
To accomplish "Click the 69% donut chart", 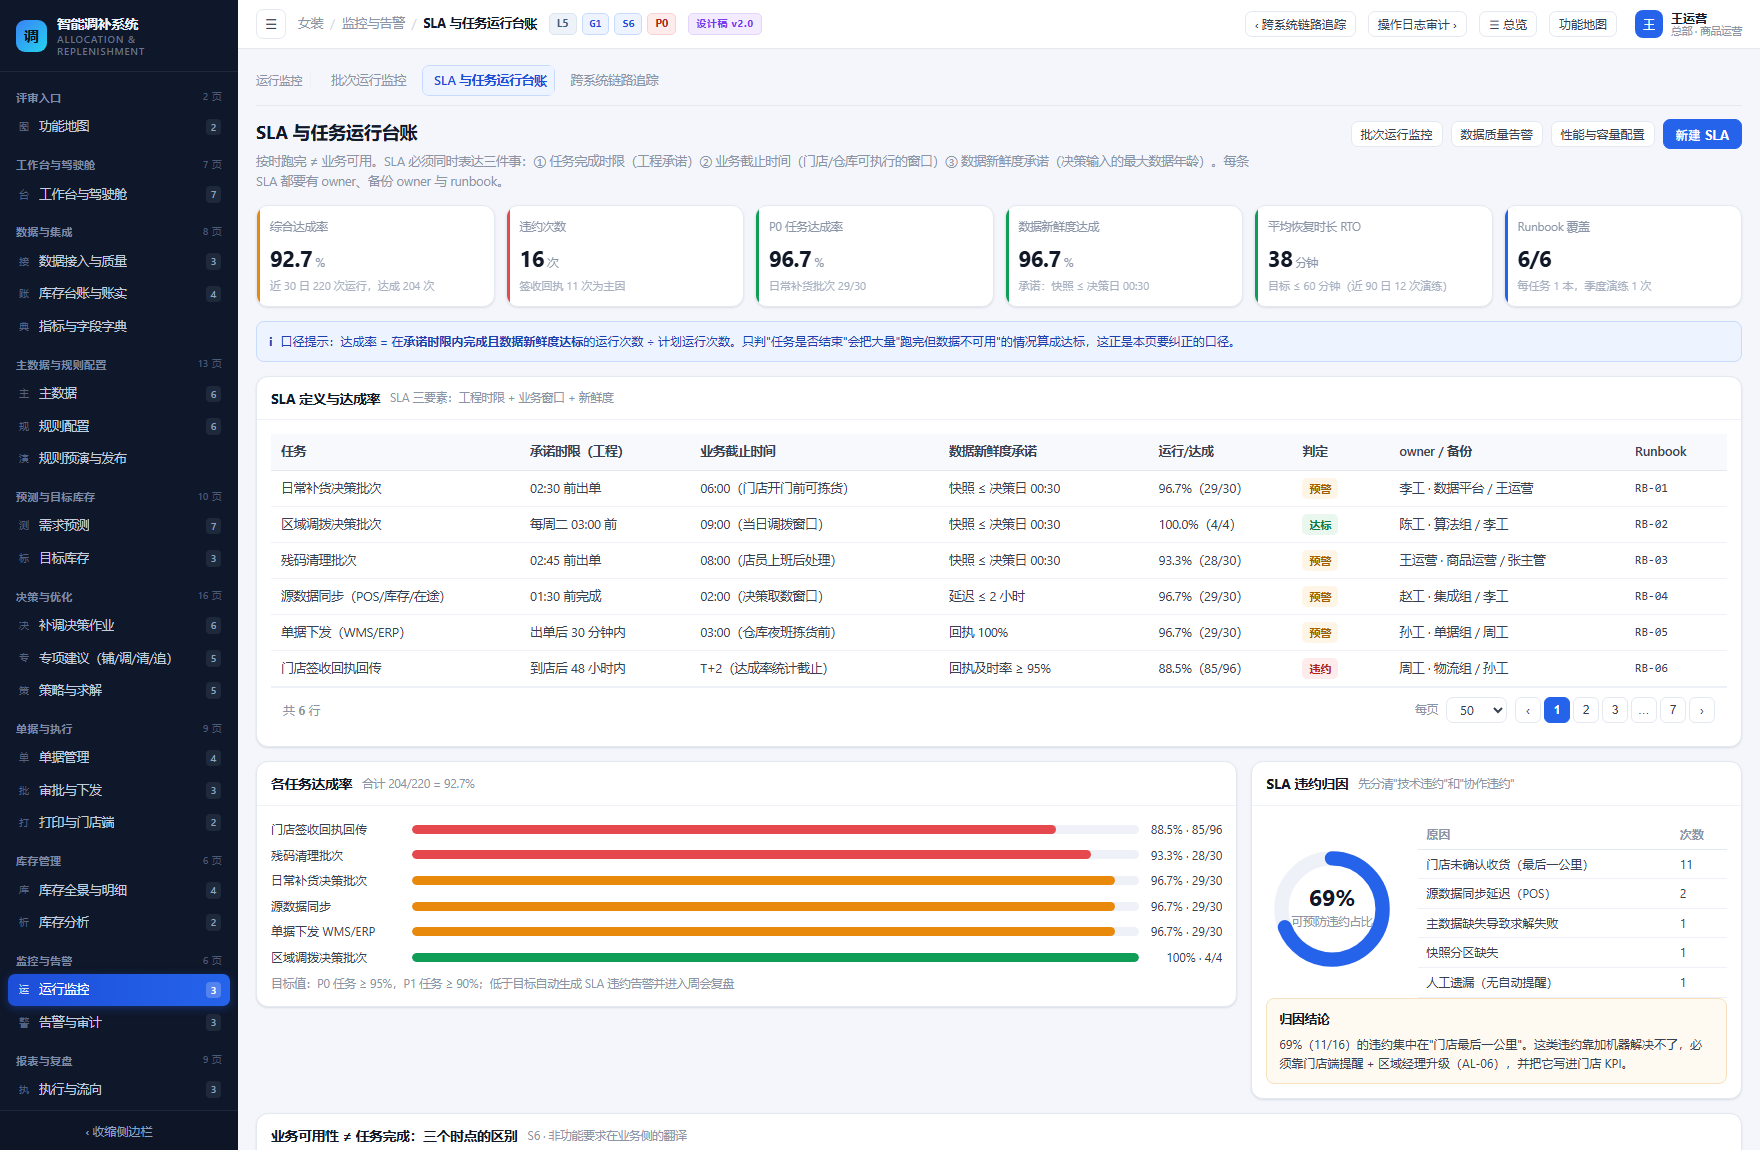I will (x=1332, y=909).
